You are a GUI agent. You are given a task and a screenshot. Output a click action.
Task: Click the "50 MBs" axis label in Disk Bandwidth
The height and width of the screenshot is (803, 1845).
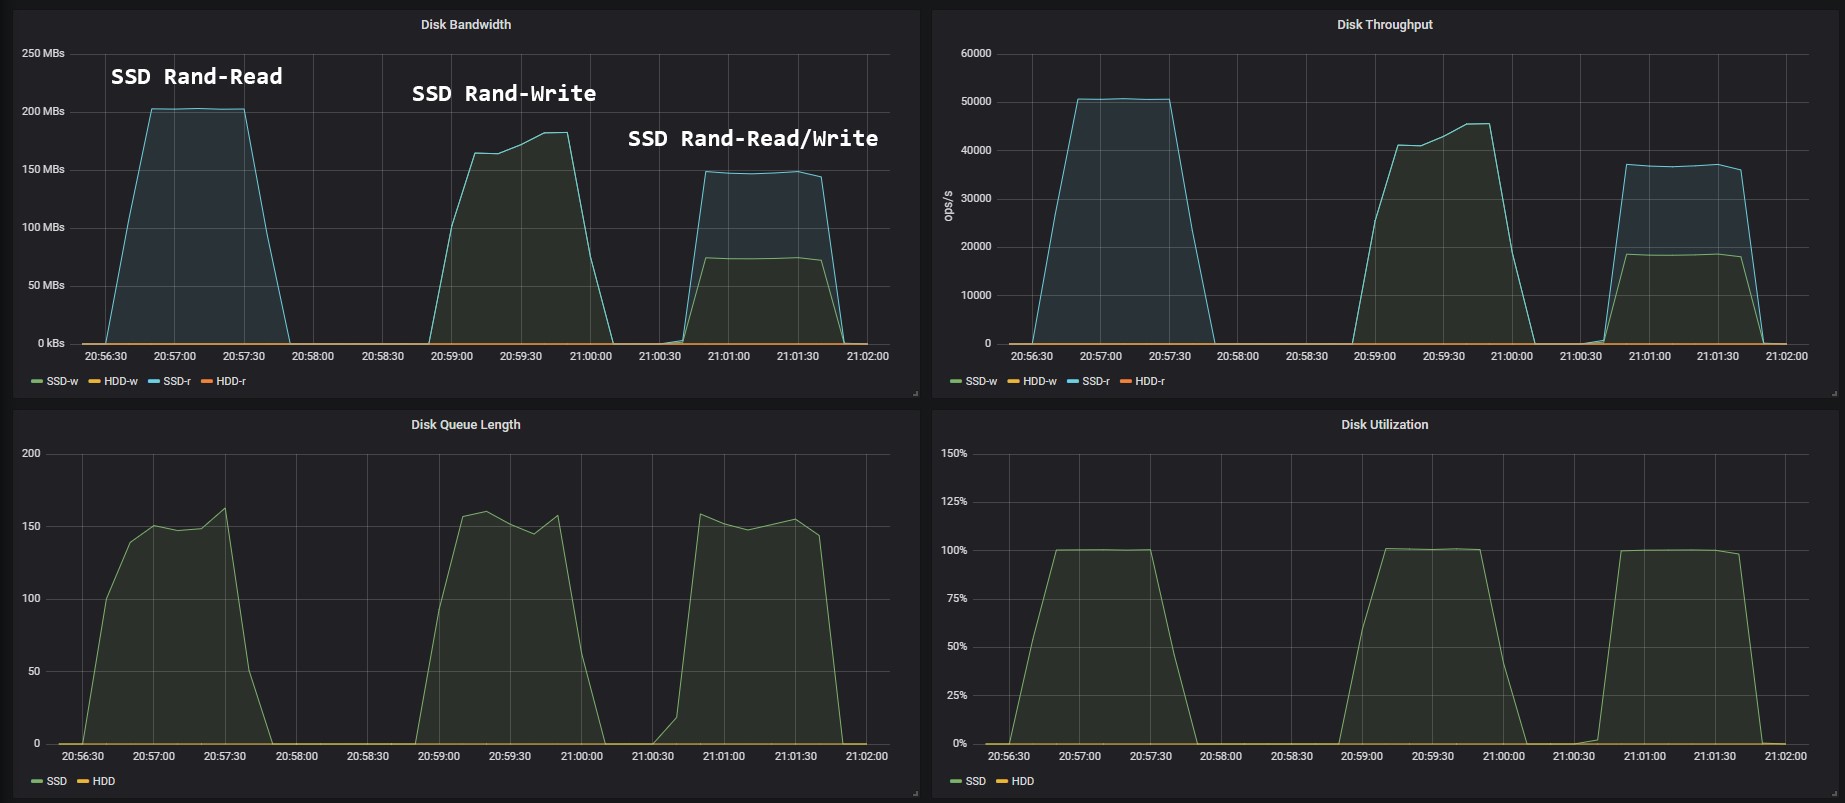coord(46,285)
